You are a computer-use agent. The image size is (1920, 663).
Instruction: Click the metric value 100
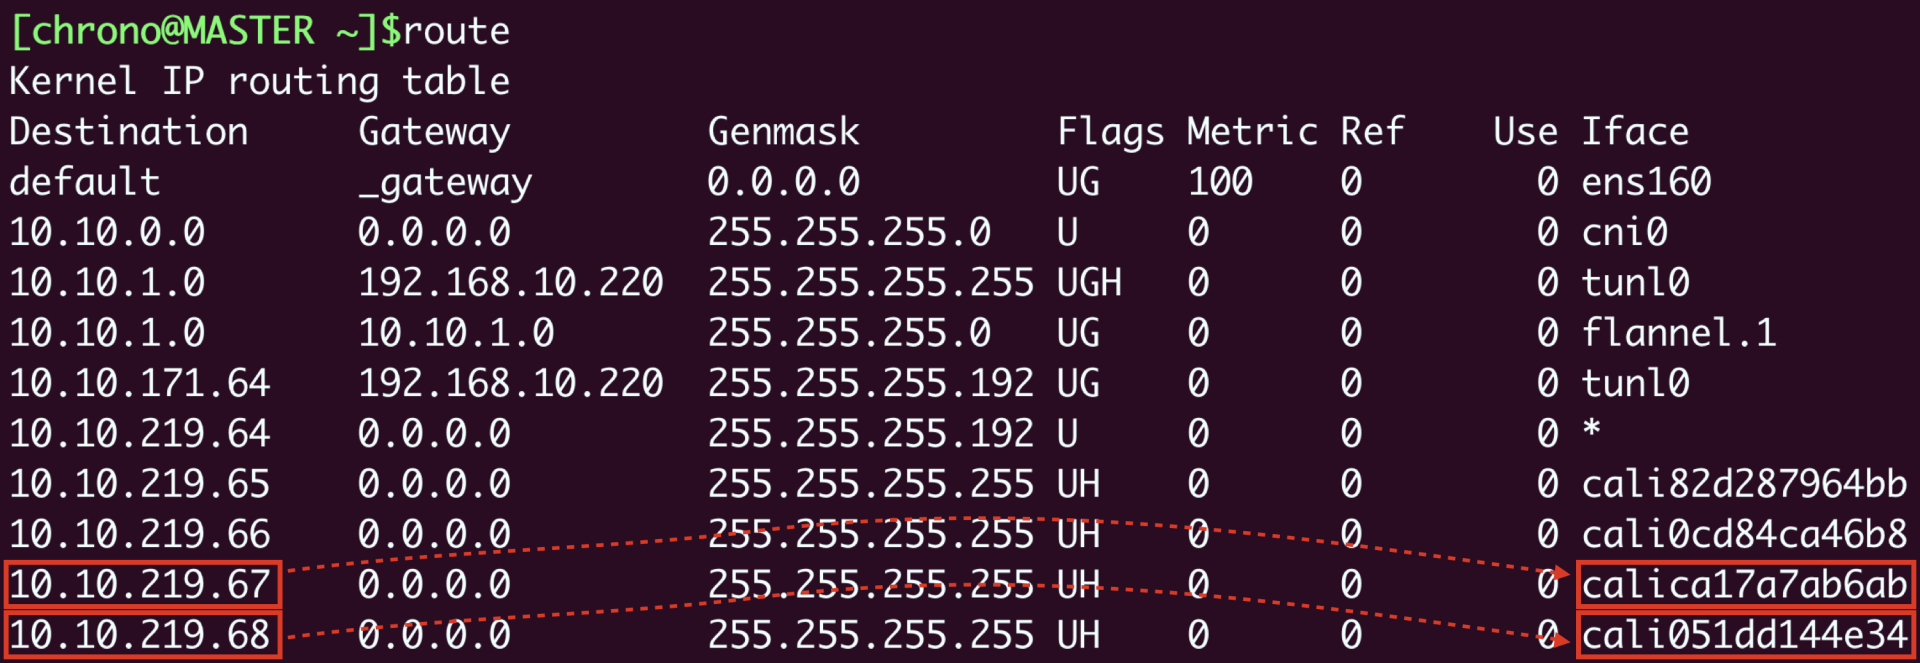(x=1220, y=182)
